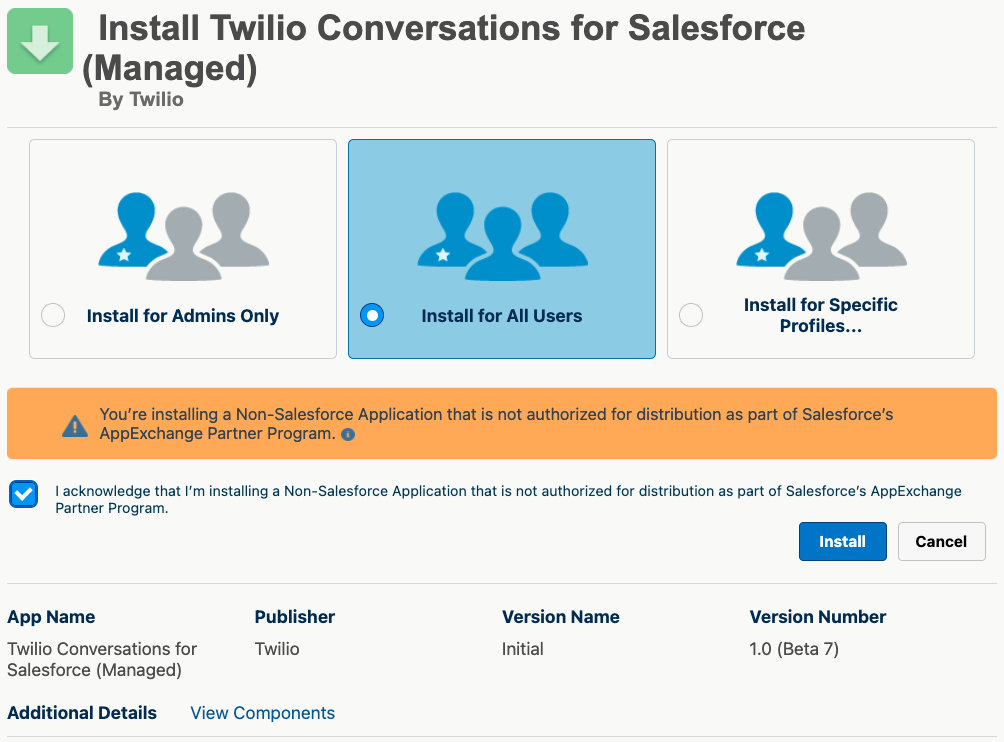The width and height of the screenshot is (1004, 742).
Task: Uncheck the non-Salesforce acknowledgment checkbox
Action: [24, 494]
